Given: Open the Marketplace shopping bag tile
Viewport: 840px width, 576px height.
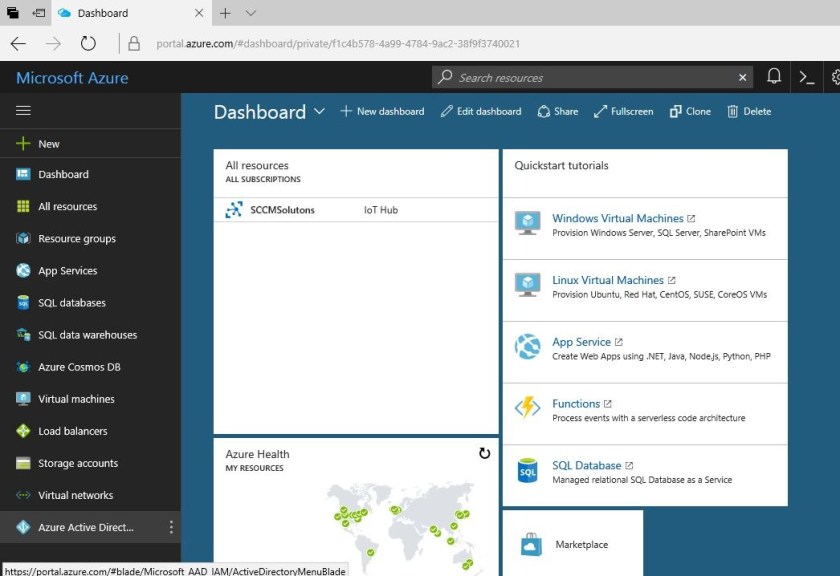Looking at the screenshot, I should 531,544.
